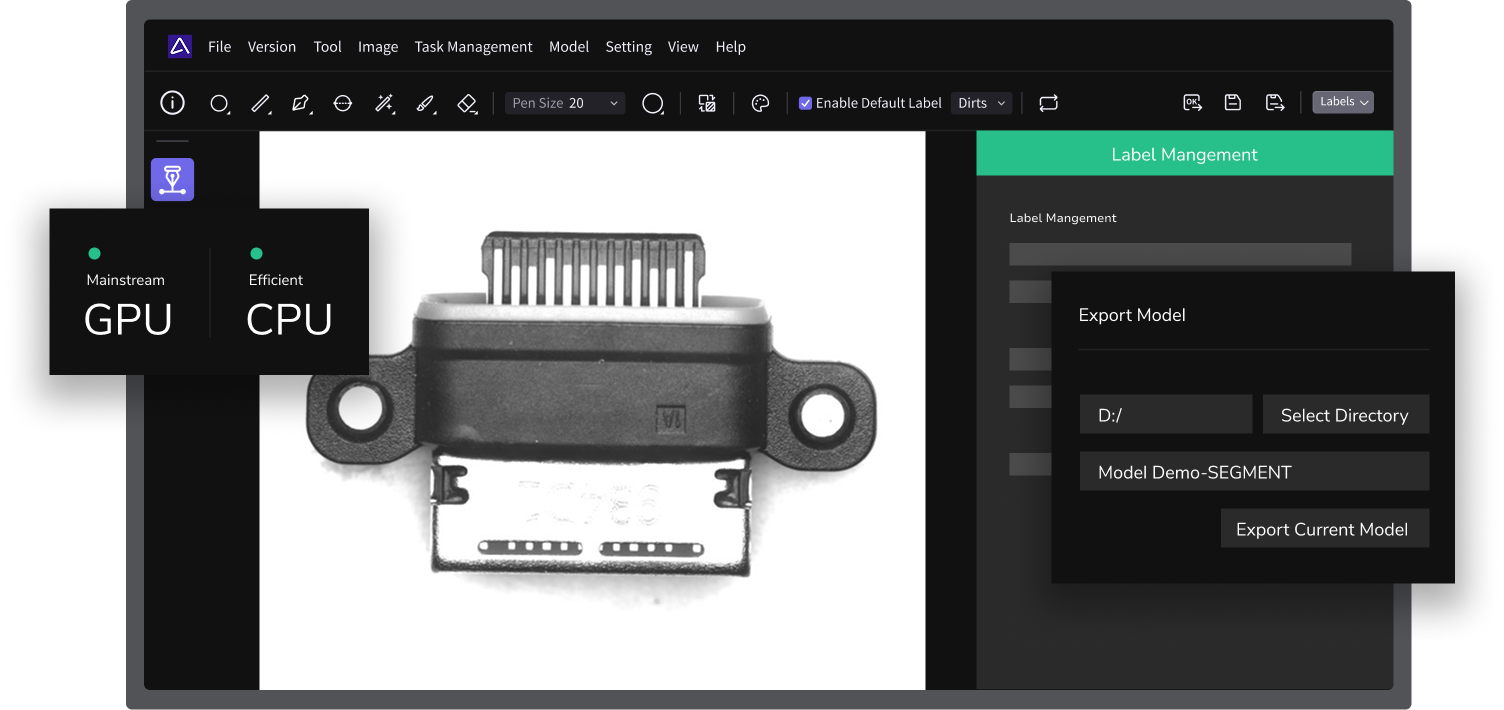1504x710 pixels.
Task: Uncheck the Enable Default Label checkbox
Action: (805, 103)
